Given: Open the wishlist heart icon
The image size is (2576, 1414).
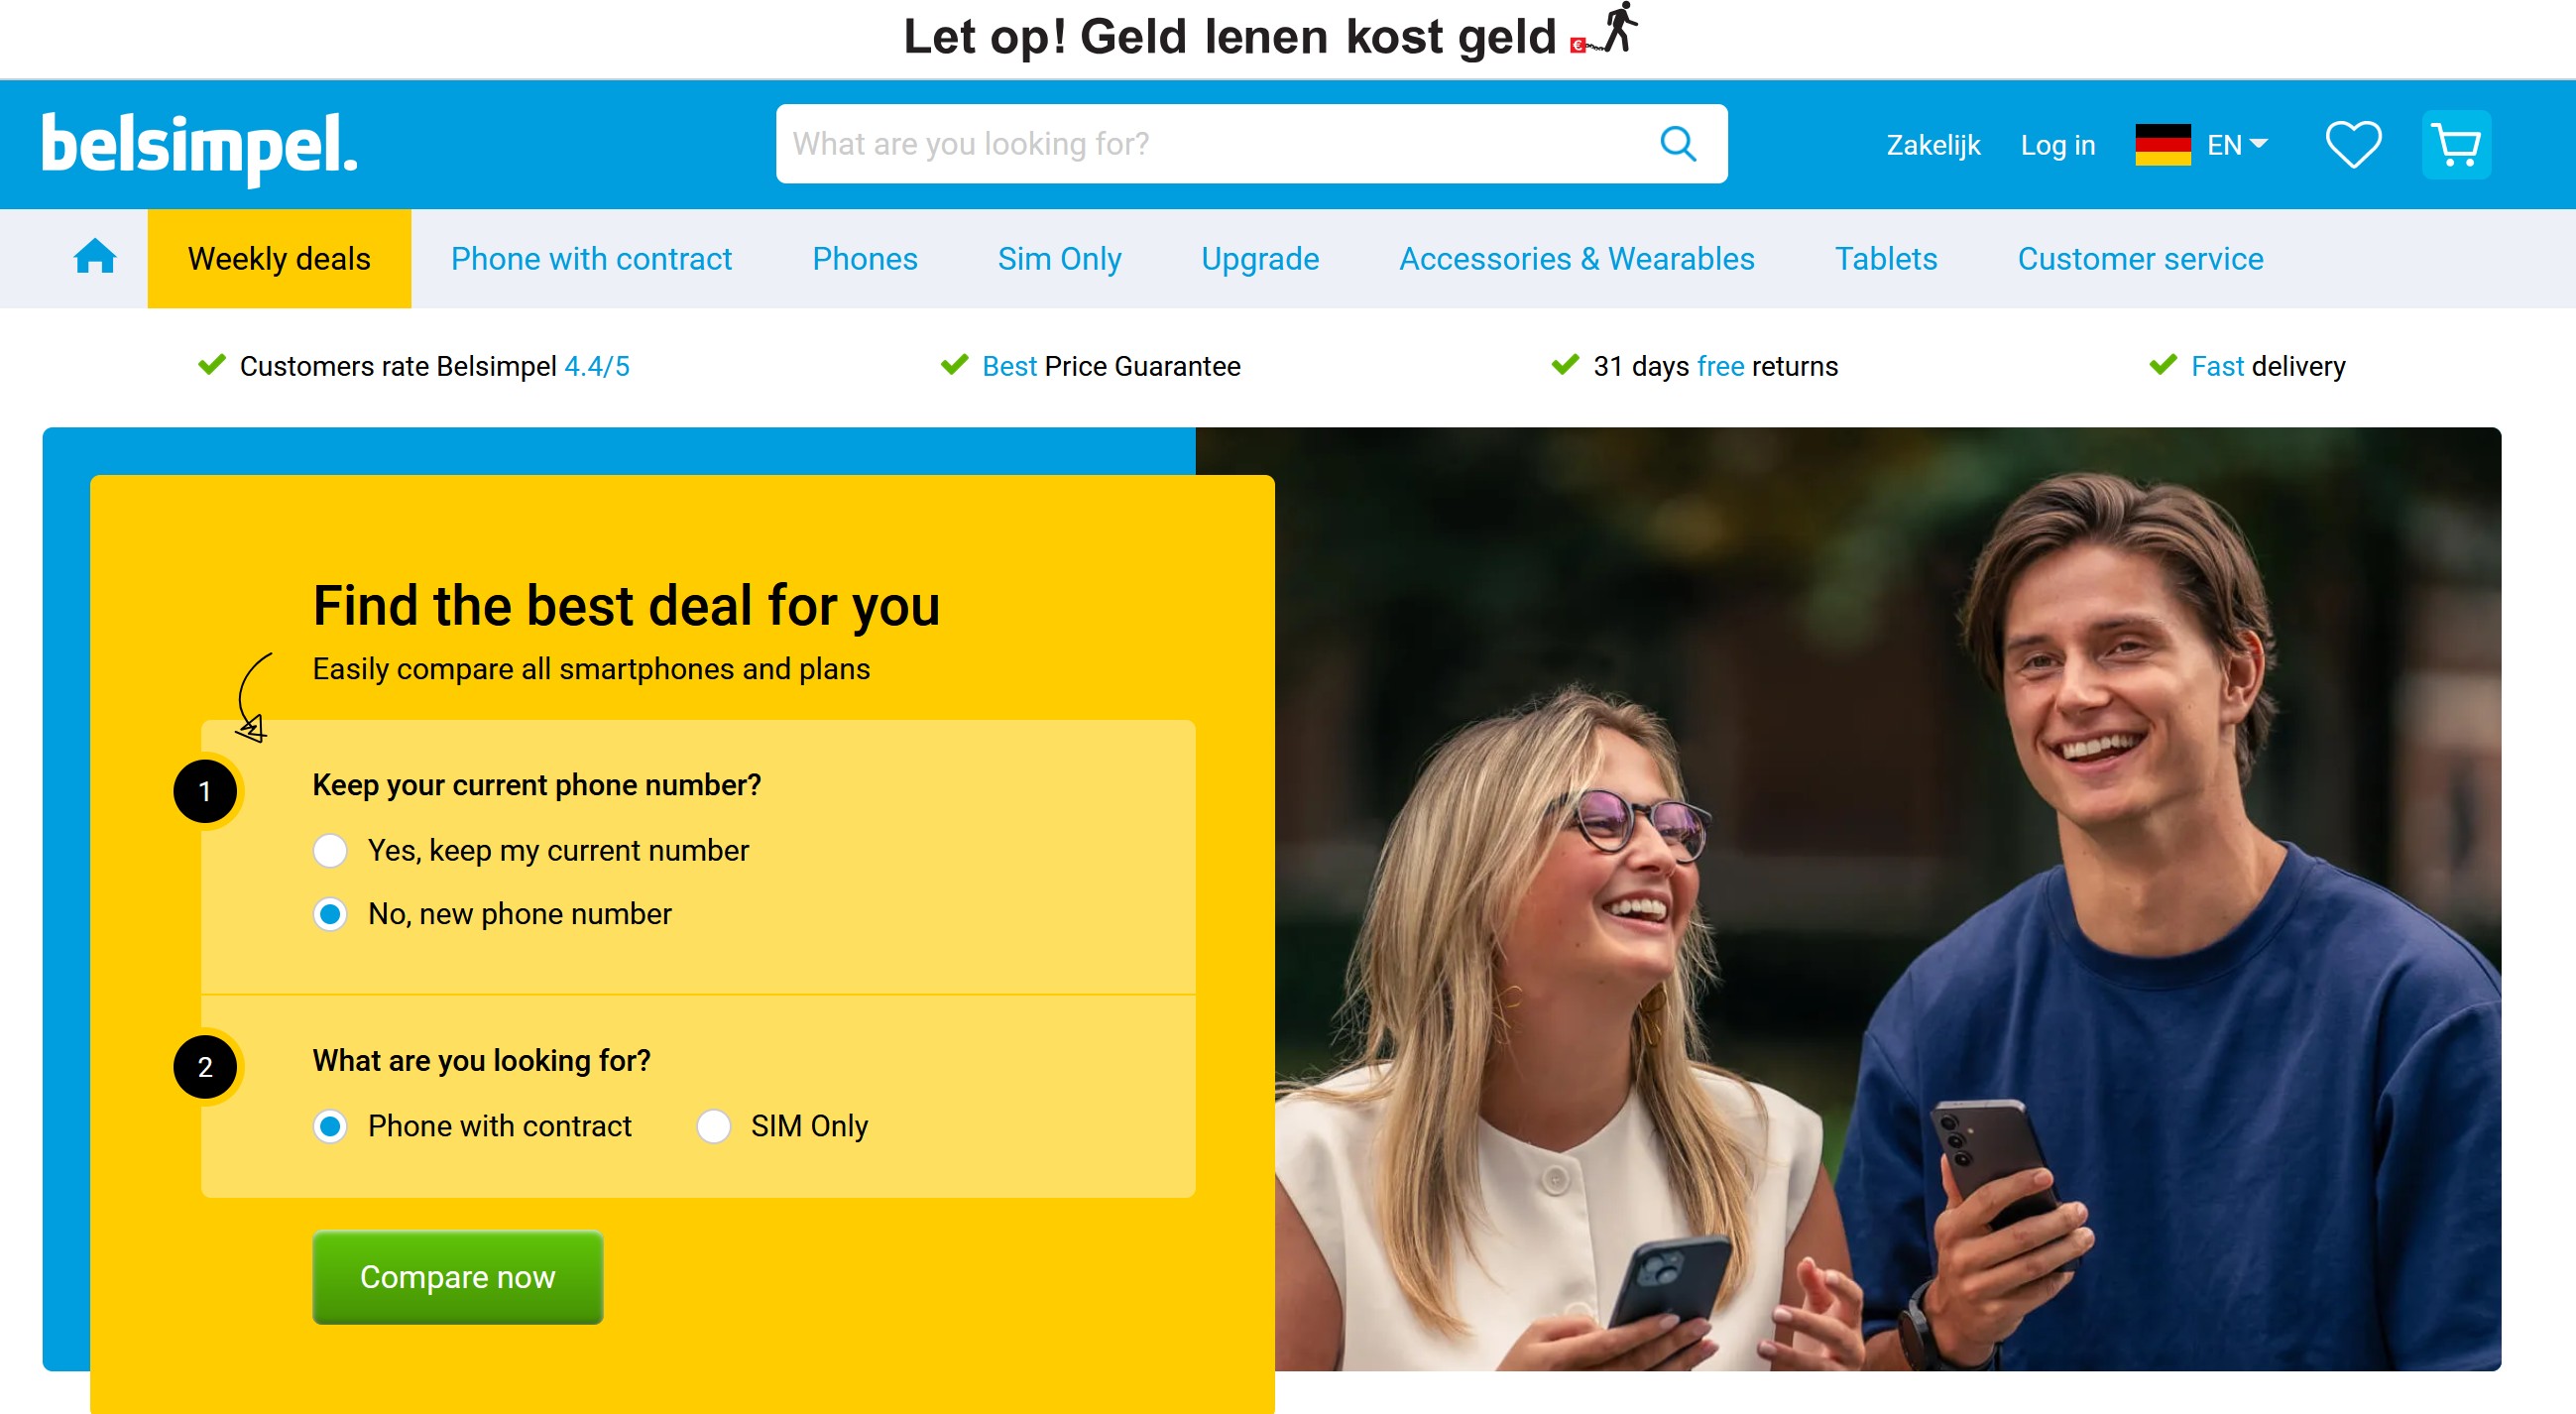Looking at the screenshot, I should [2353, 145].
